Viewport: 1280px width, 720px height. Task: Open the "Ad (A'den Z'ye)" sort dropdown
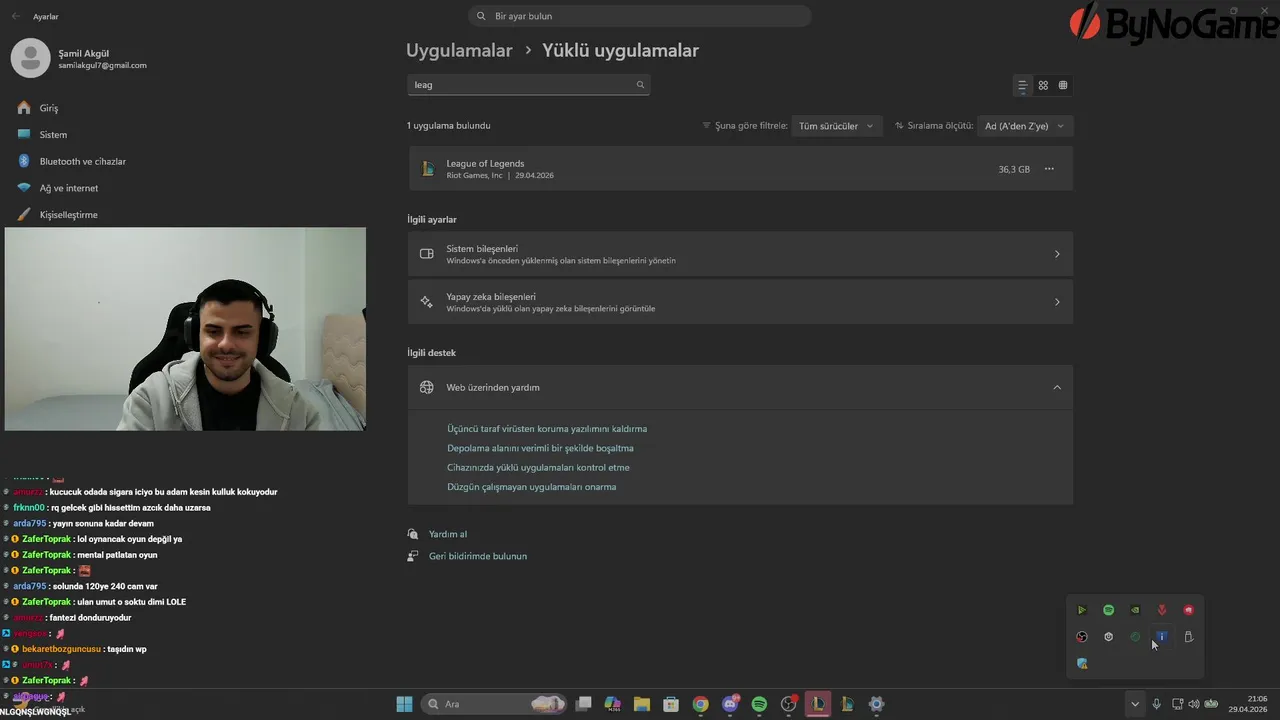[1024, 126]
